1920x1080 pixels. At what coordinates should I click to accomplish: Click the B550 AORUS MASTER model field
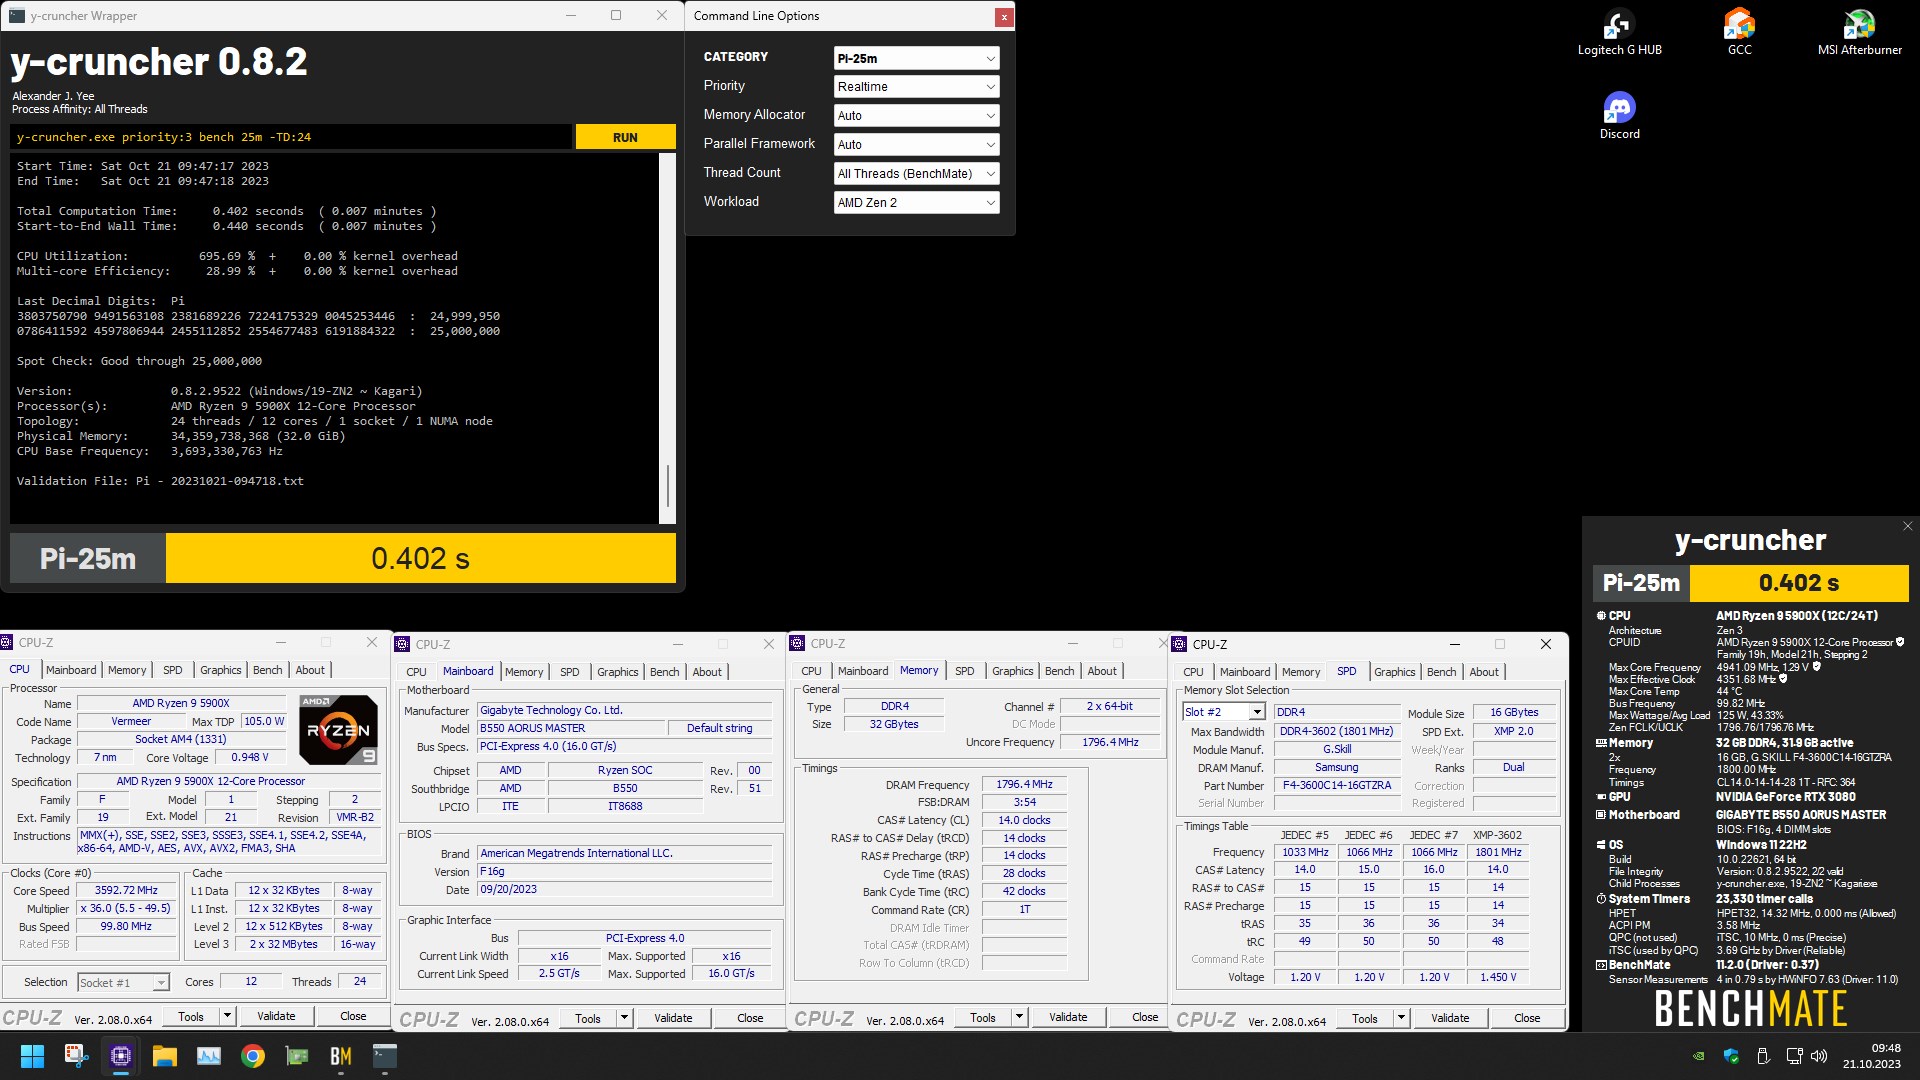[x=570, y=728]
